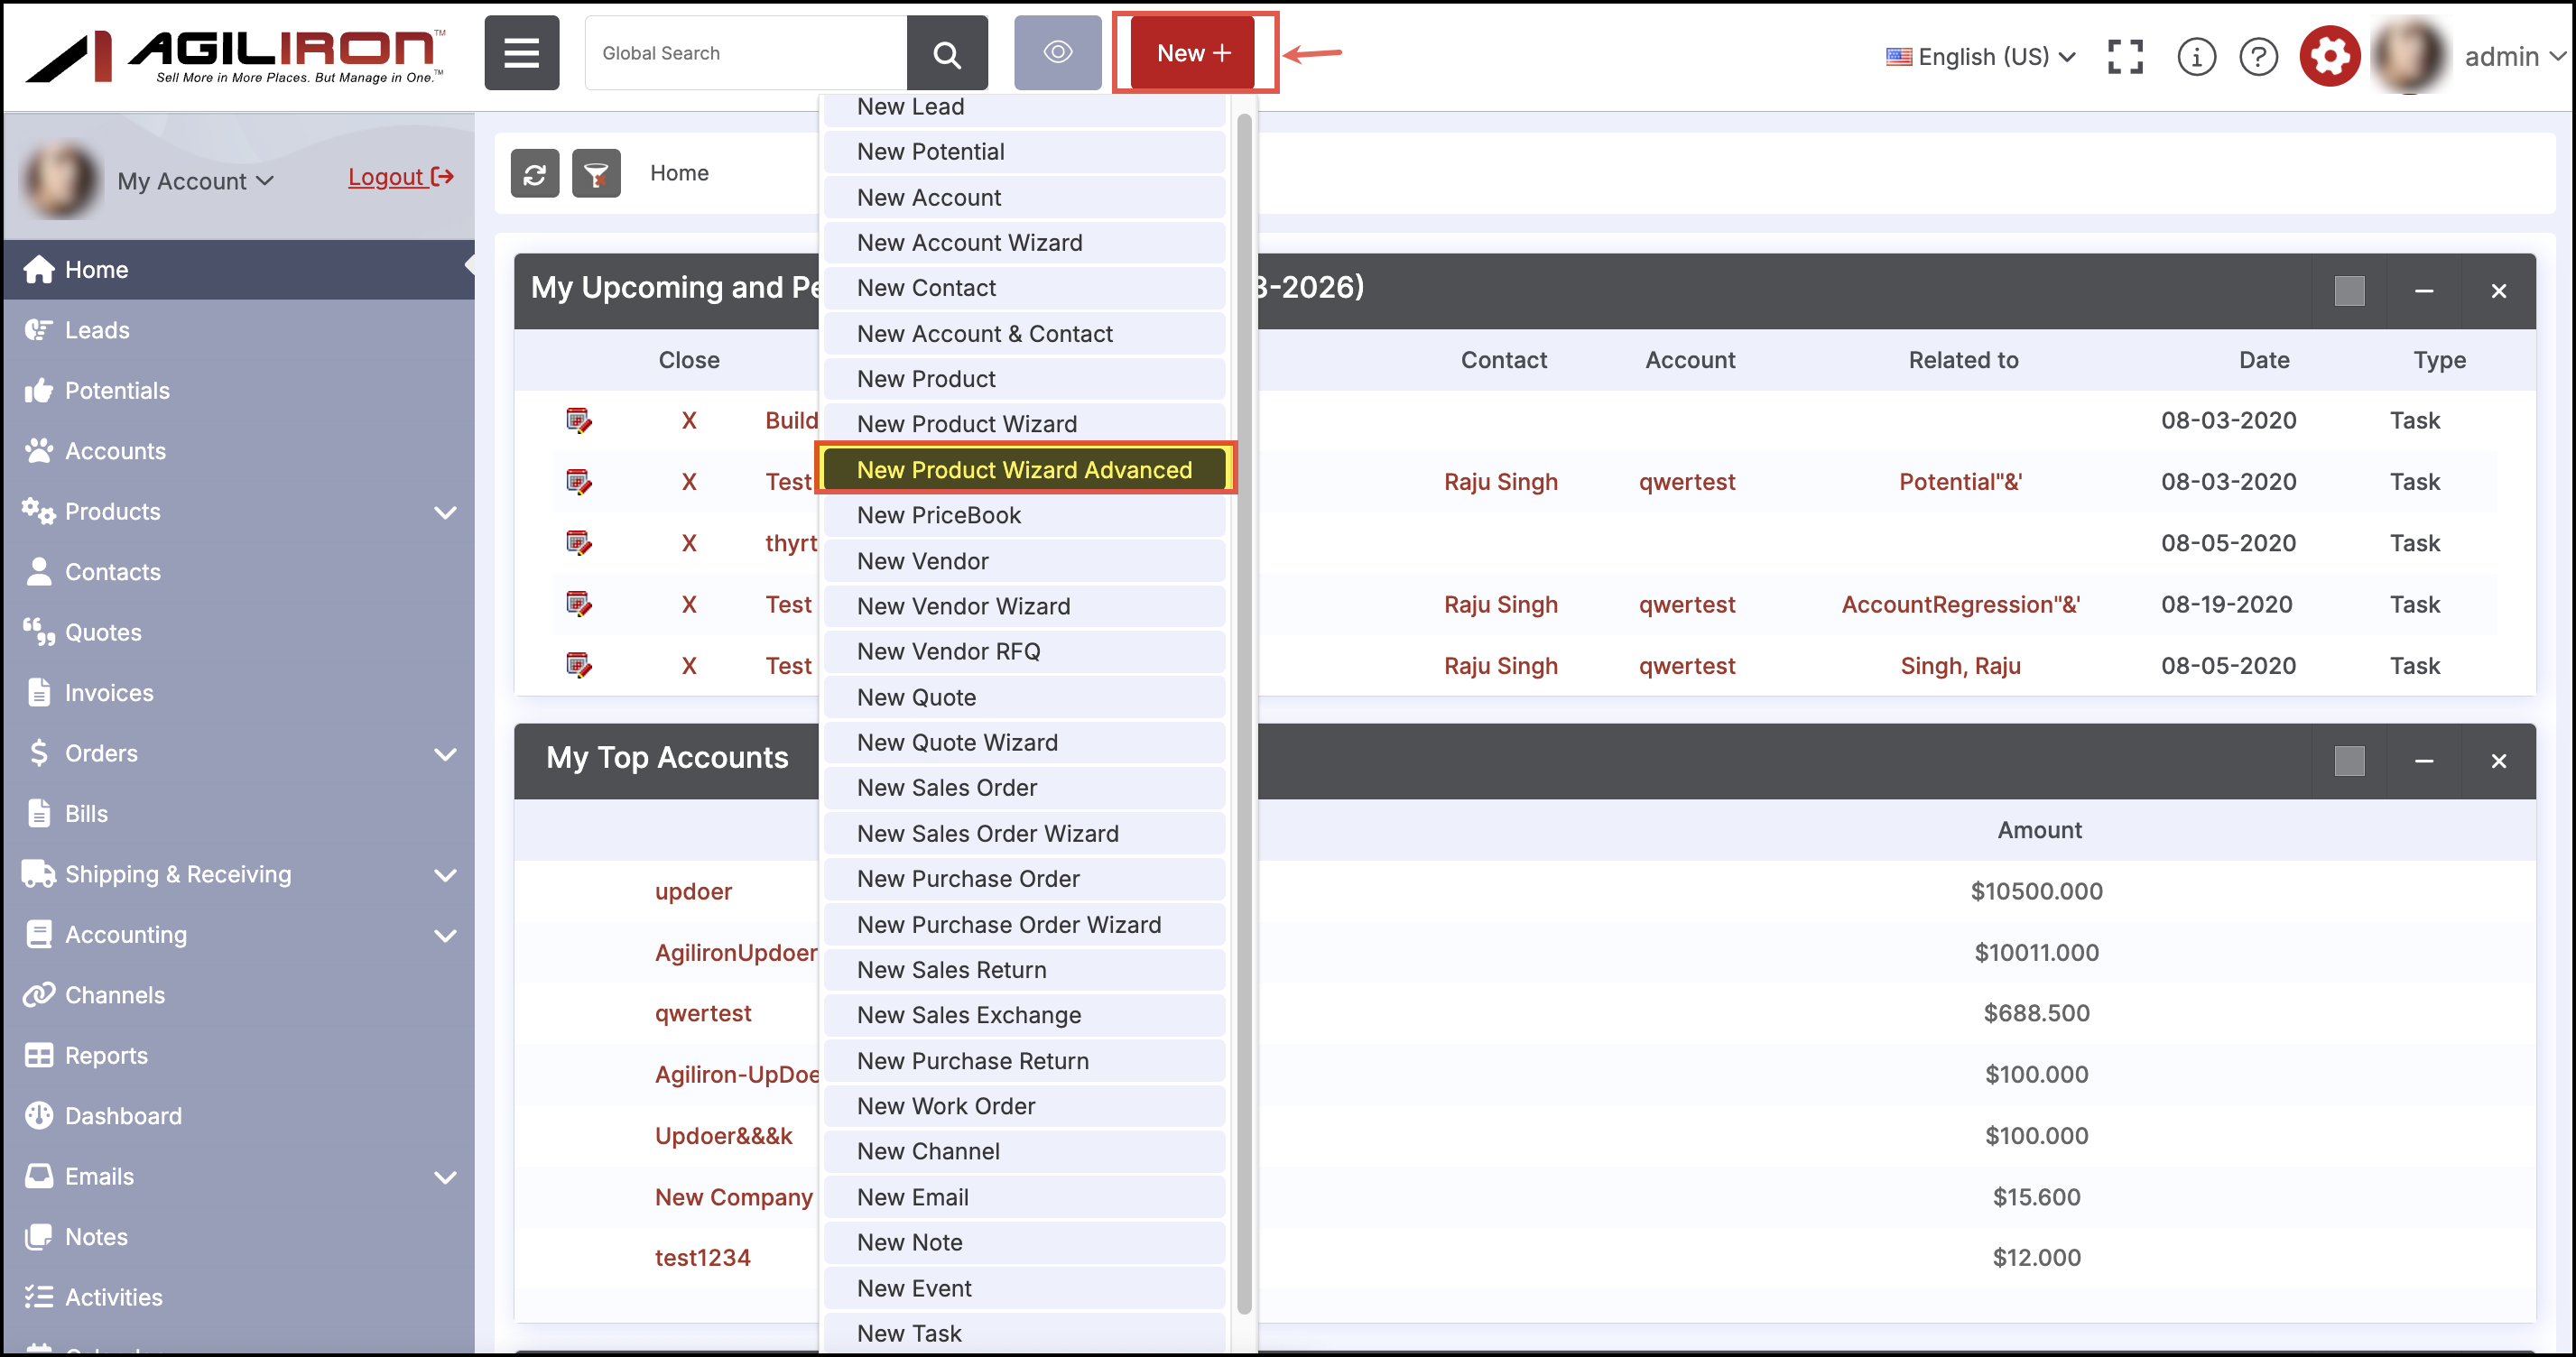Screen dimensions: 2576x1357
Task: Open the English (US) language dropdown
Action: point(1981,56)
